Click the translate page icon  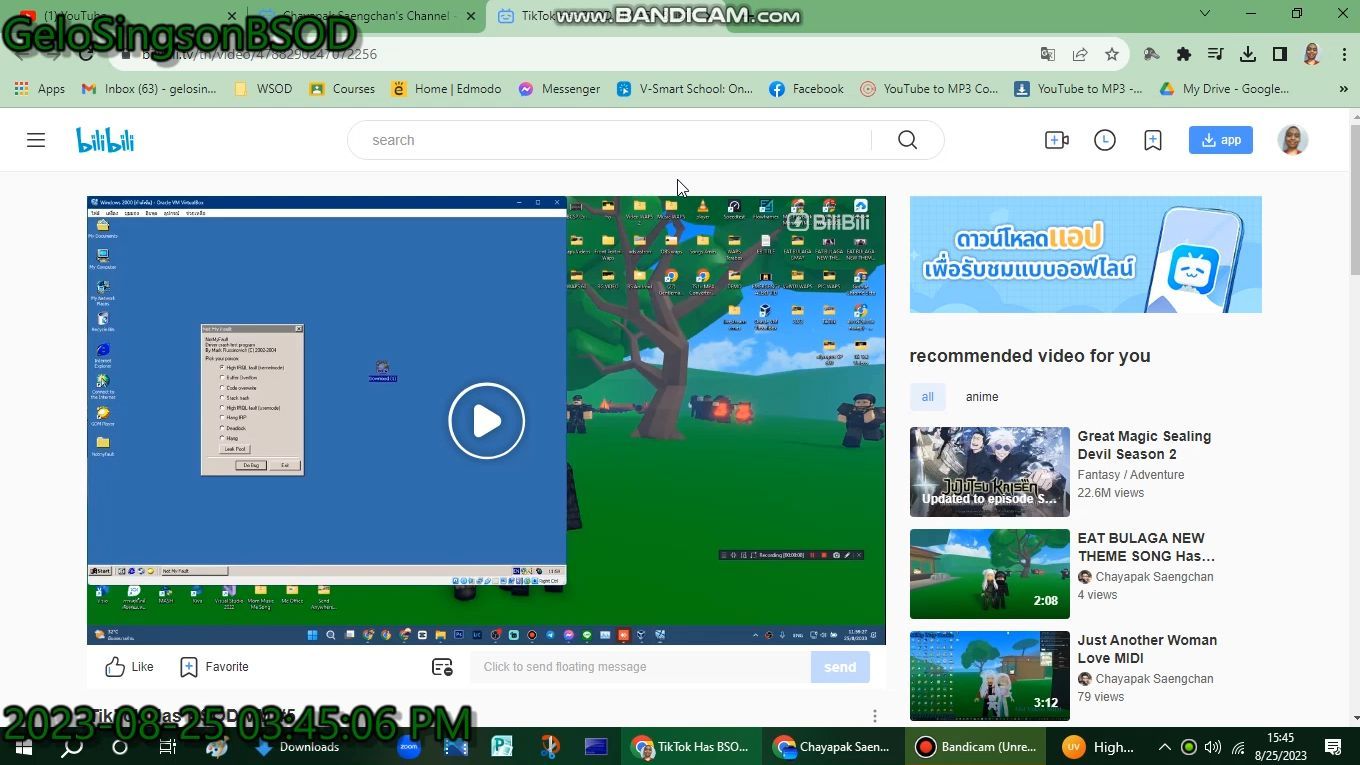(1047, 54)
